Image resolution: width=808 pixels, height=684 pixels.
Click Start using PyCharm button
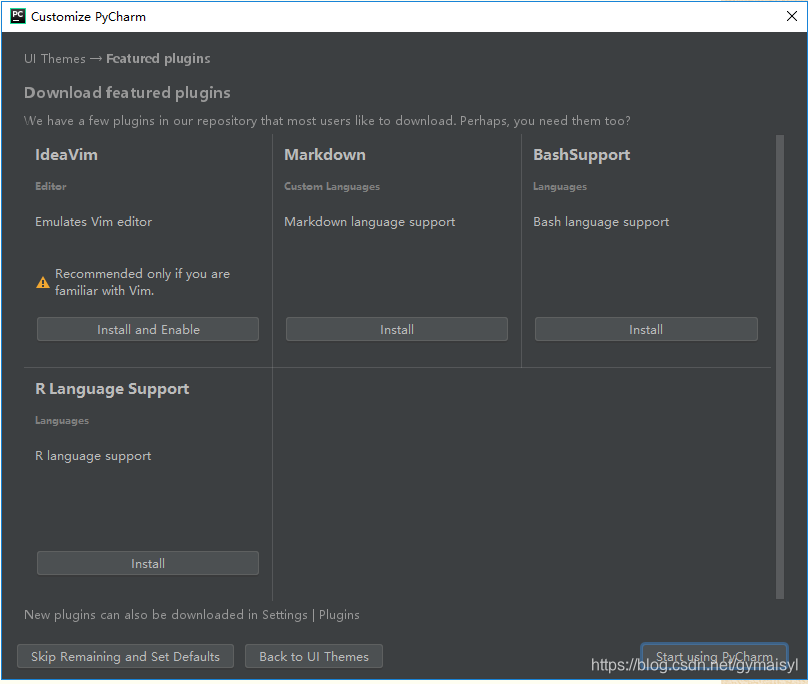pyautogui.click(x=714, y=656)
